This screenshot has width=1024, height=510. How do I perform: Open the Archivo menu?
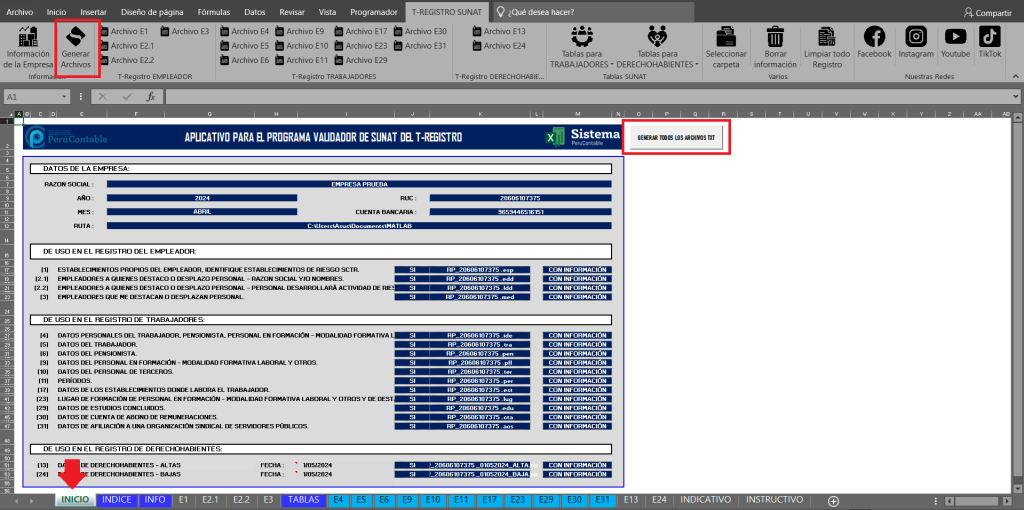(20, 12)
